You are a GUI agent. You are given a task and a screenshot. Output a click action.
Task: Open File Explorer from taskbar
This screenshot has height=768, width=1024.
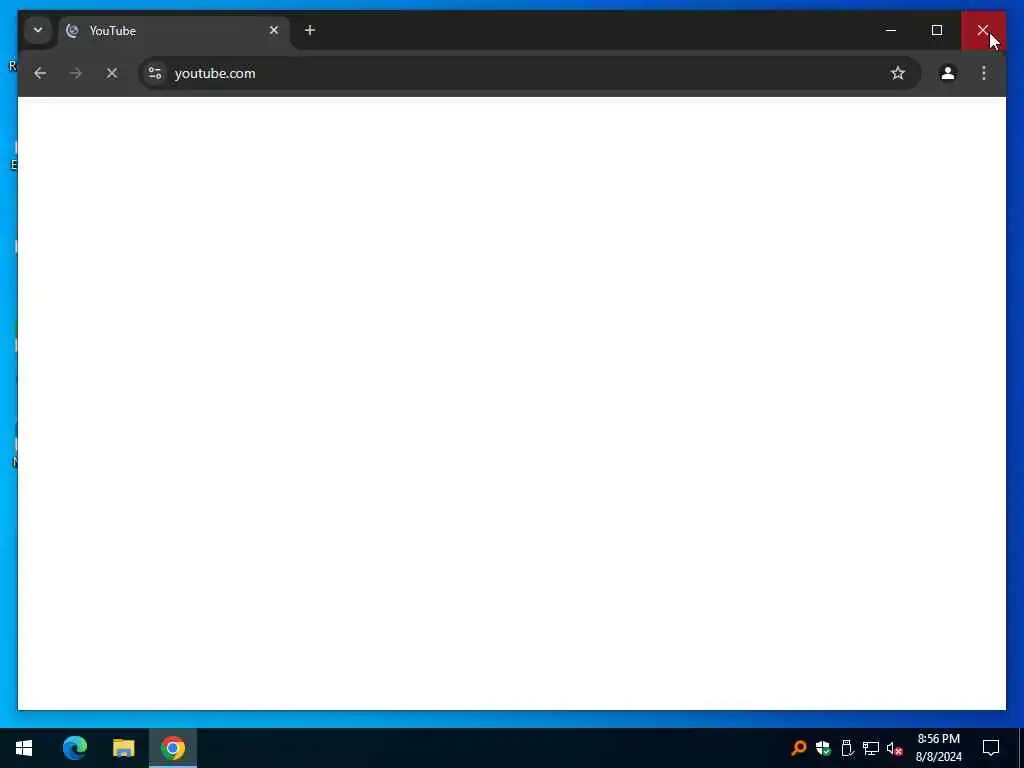[x=123, y=748]
